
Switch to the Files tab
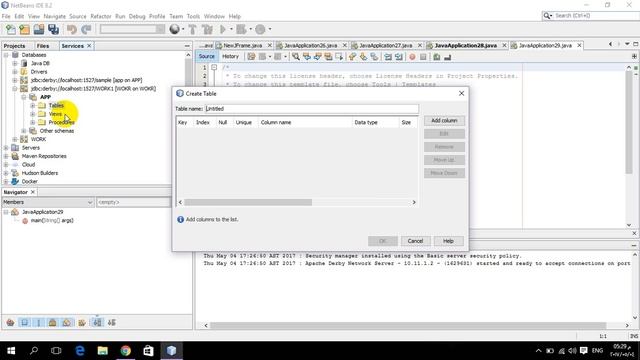pos(43,46)
